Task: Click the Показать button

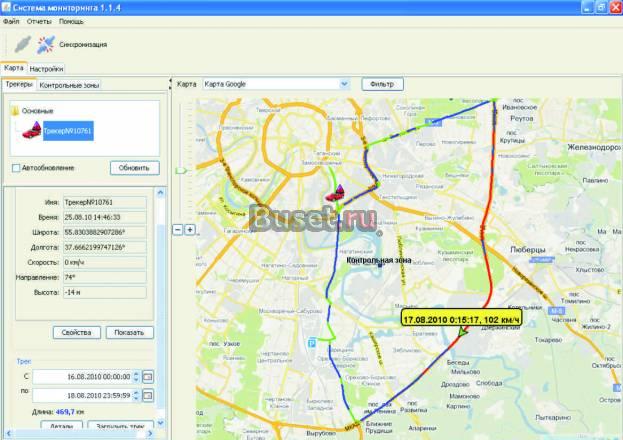Action: pyautogui.click(x=130, y=332)
